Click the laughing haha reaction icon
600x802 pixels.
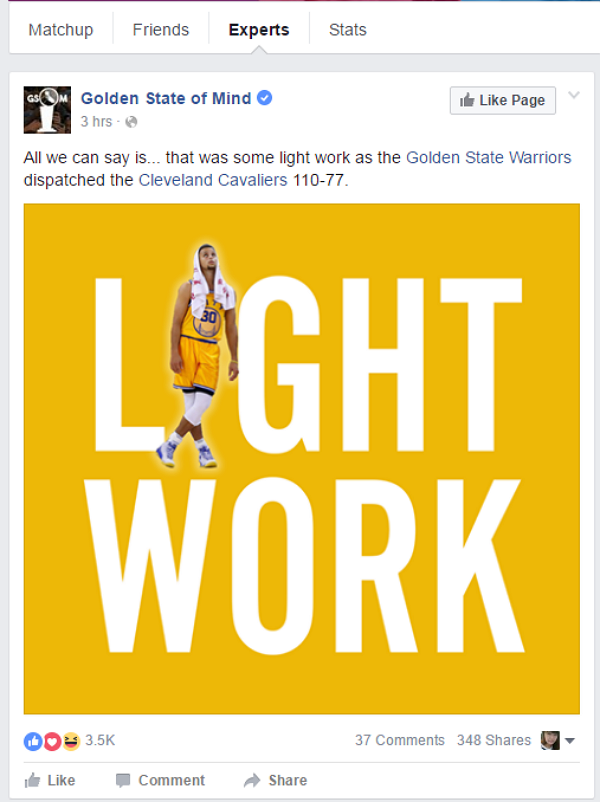(71, 741)
